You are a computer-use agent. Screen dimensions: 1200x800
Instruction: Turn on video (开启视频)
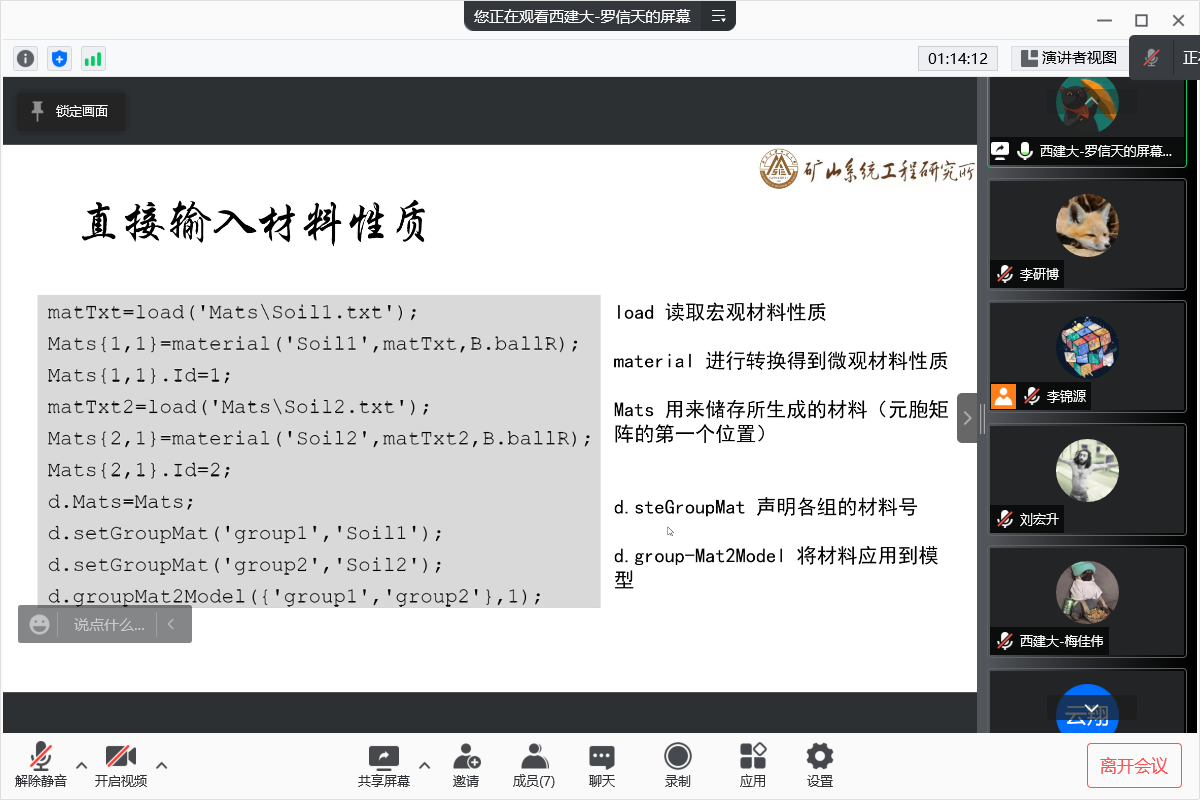coord(121,766)
